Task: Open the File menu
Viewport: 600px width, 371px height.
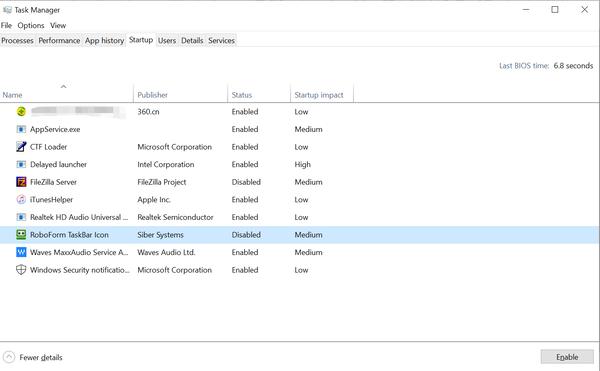Action: click(x=6, y=25)
